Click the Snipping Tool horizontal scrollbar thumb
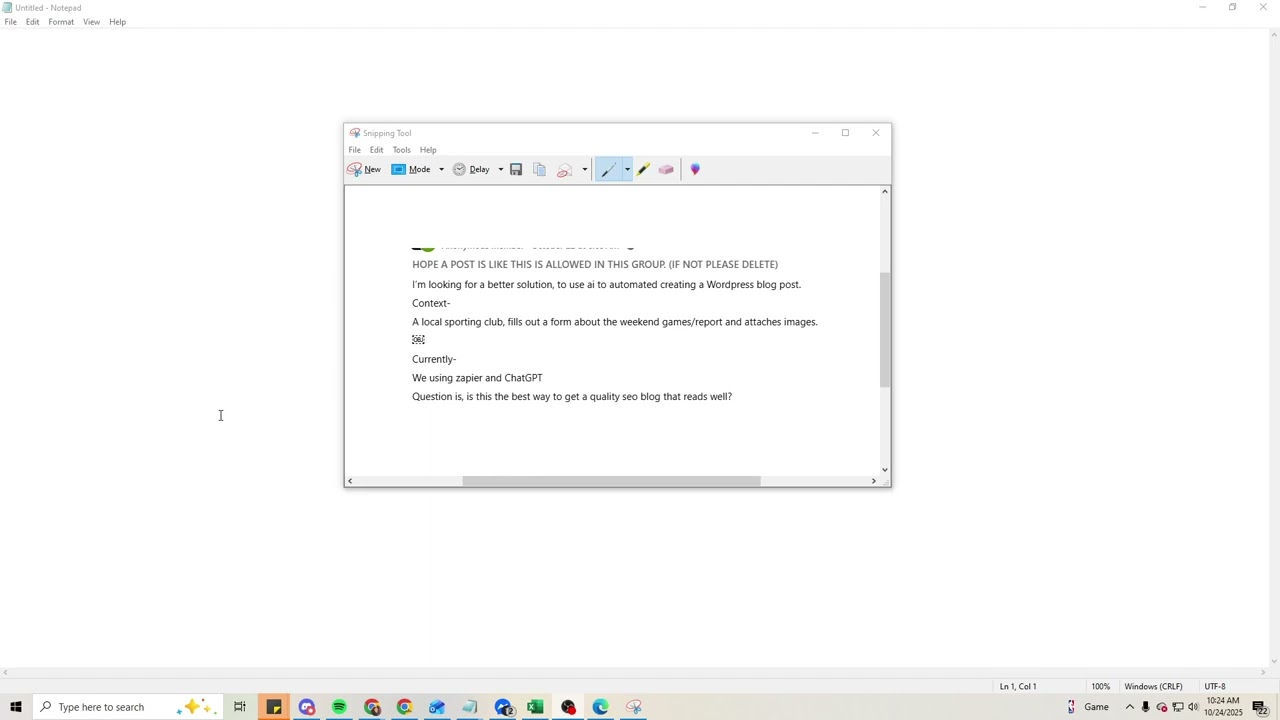The height and width of the screenshot is (720, 1280). point(611,481)
